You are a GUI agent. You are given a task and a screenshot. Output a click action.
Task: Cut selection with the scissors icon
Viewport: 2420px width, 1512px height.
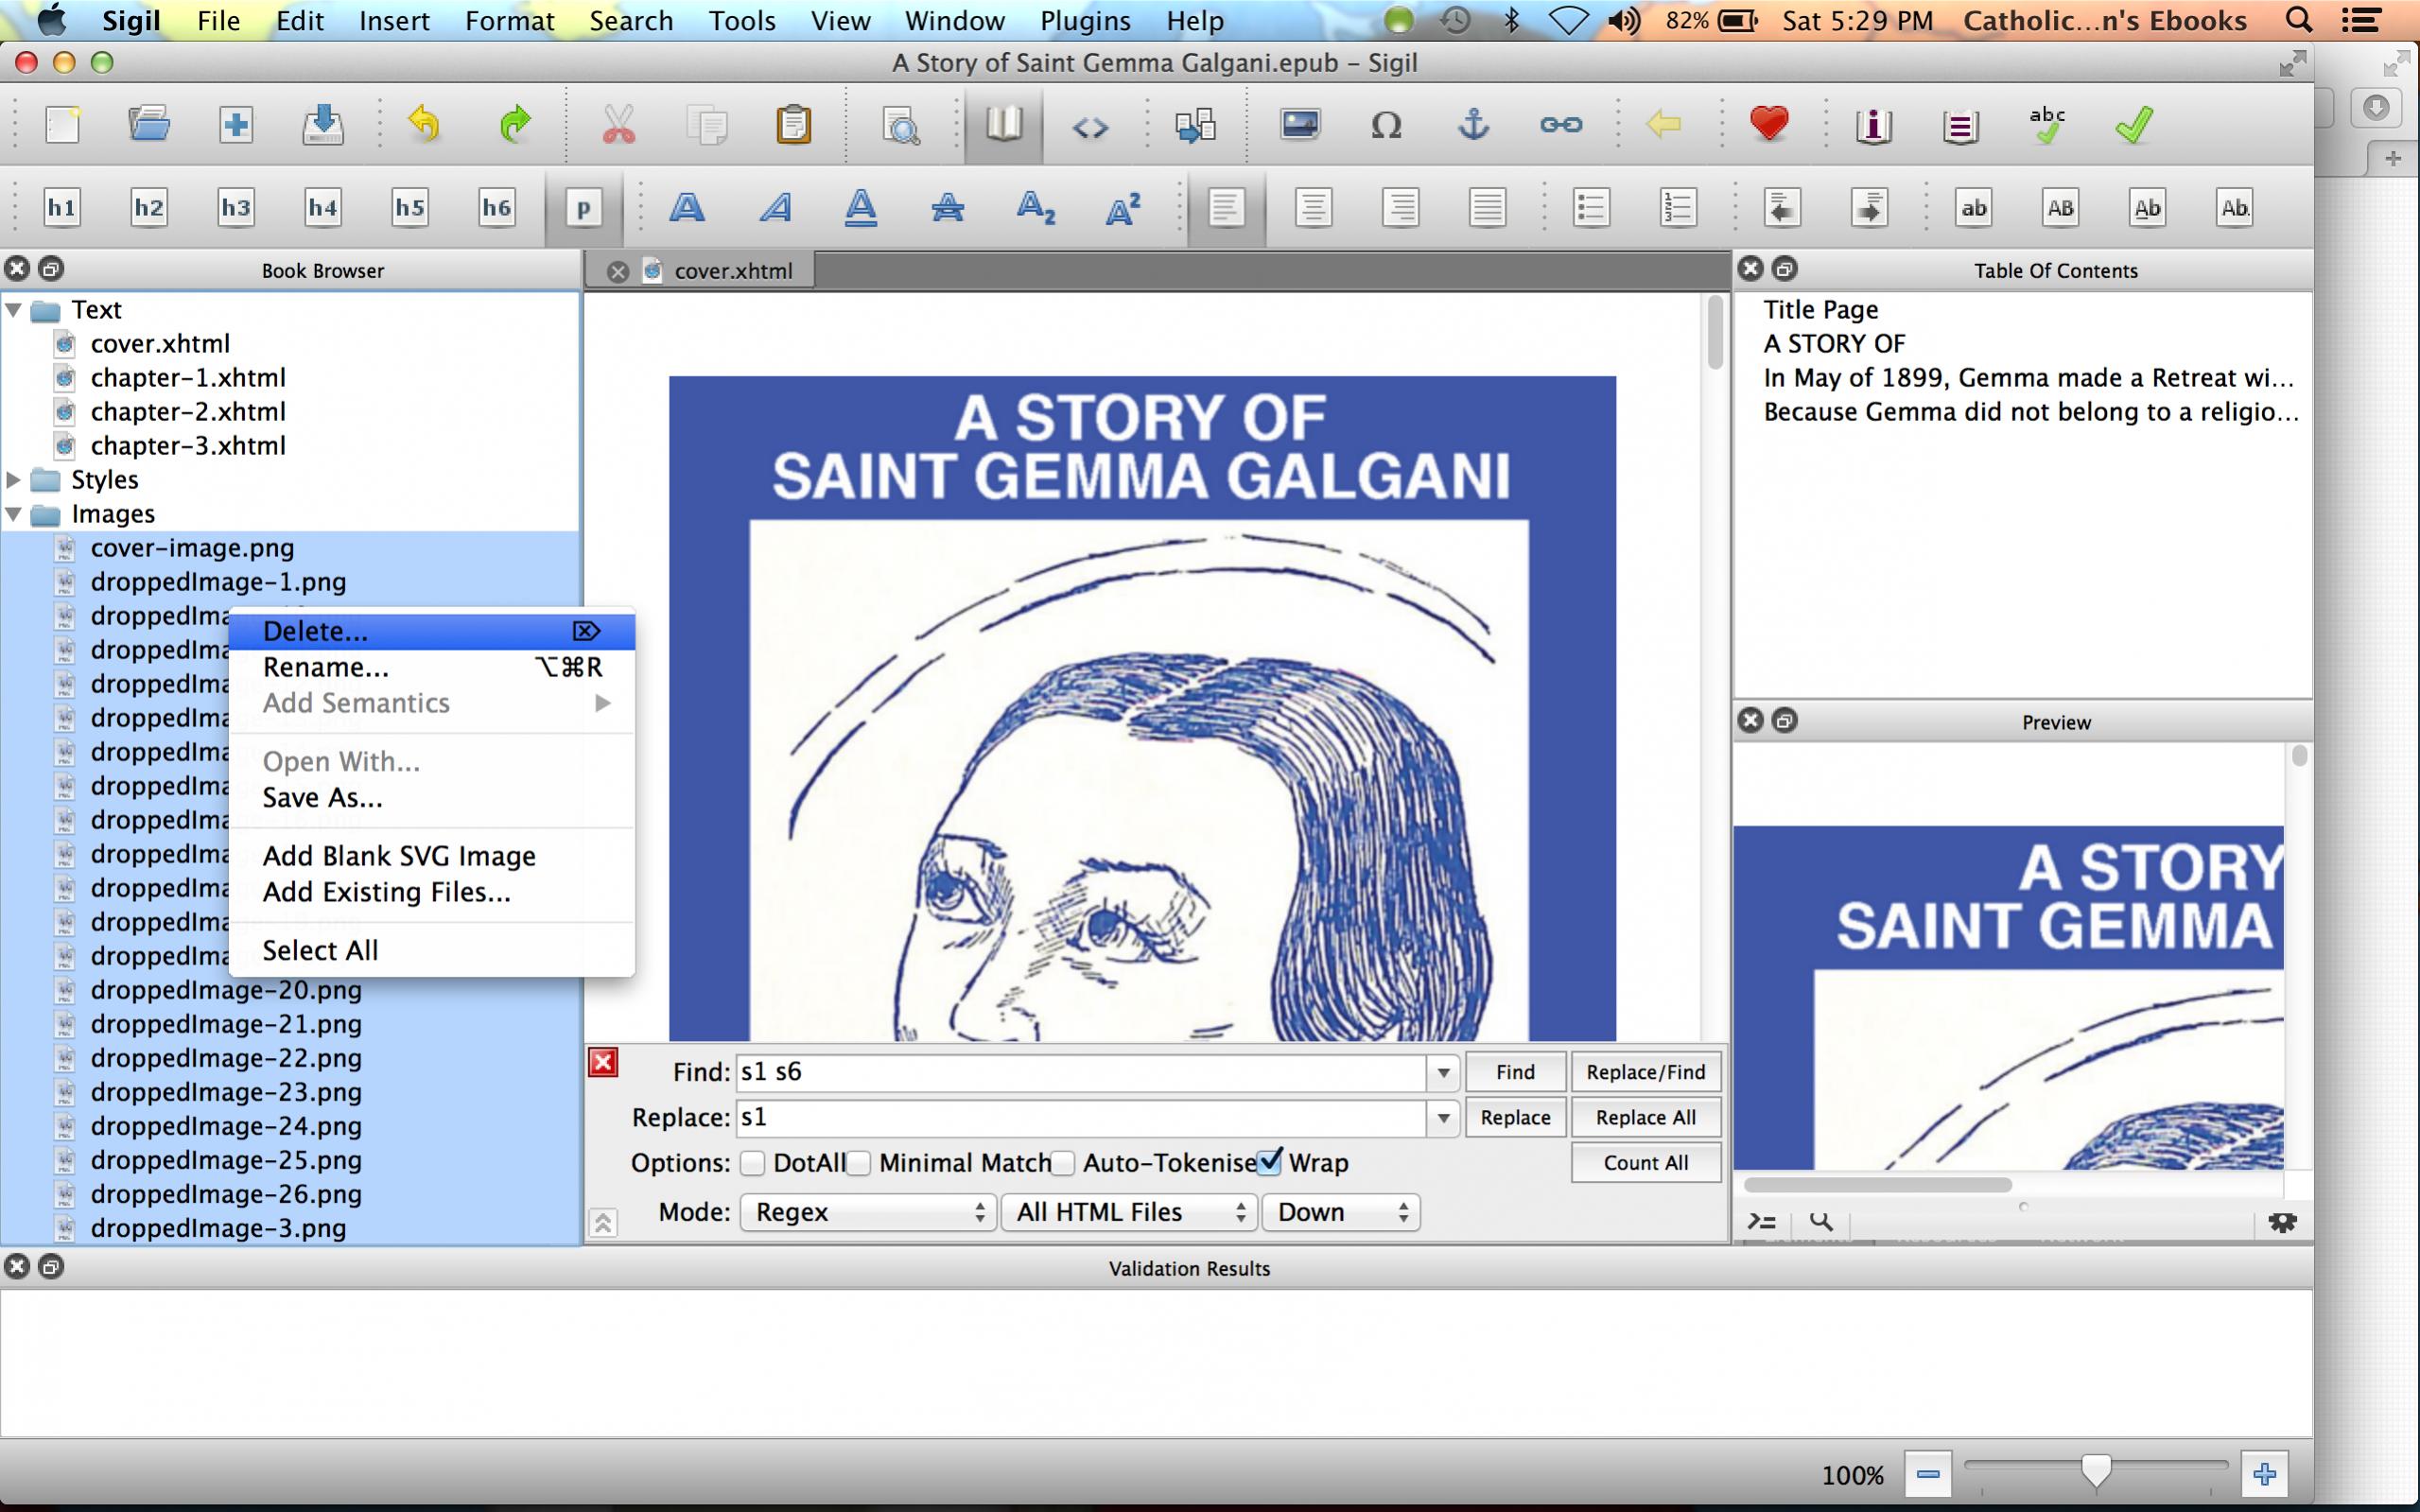(x=619, y=125)
